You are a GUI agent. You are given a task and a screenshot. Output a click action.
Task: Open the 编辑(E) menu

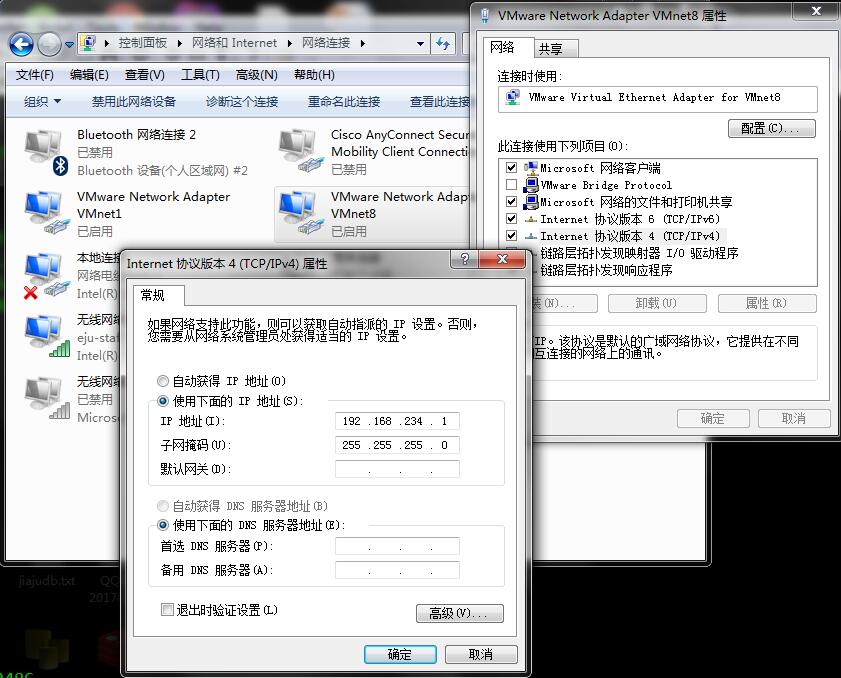(89, 75)
